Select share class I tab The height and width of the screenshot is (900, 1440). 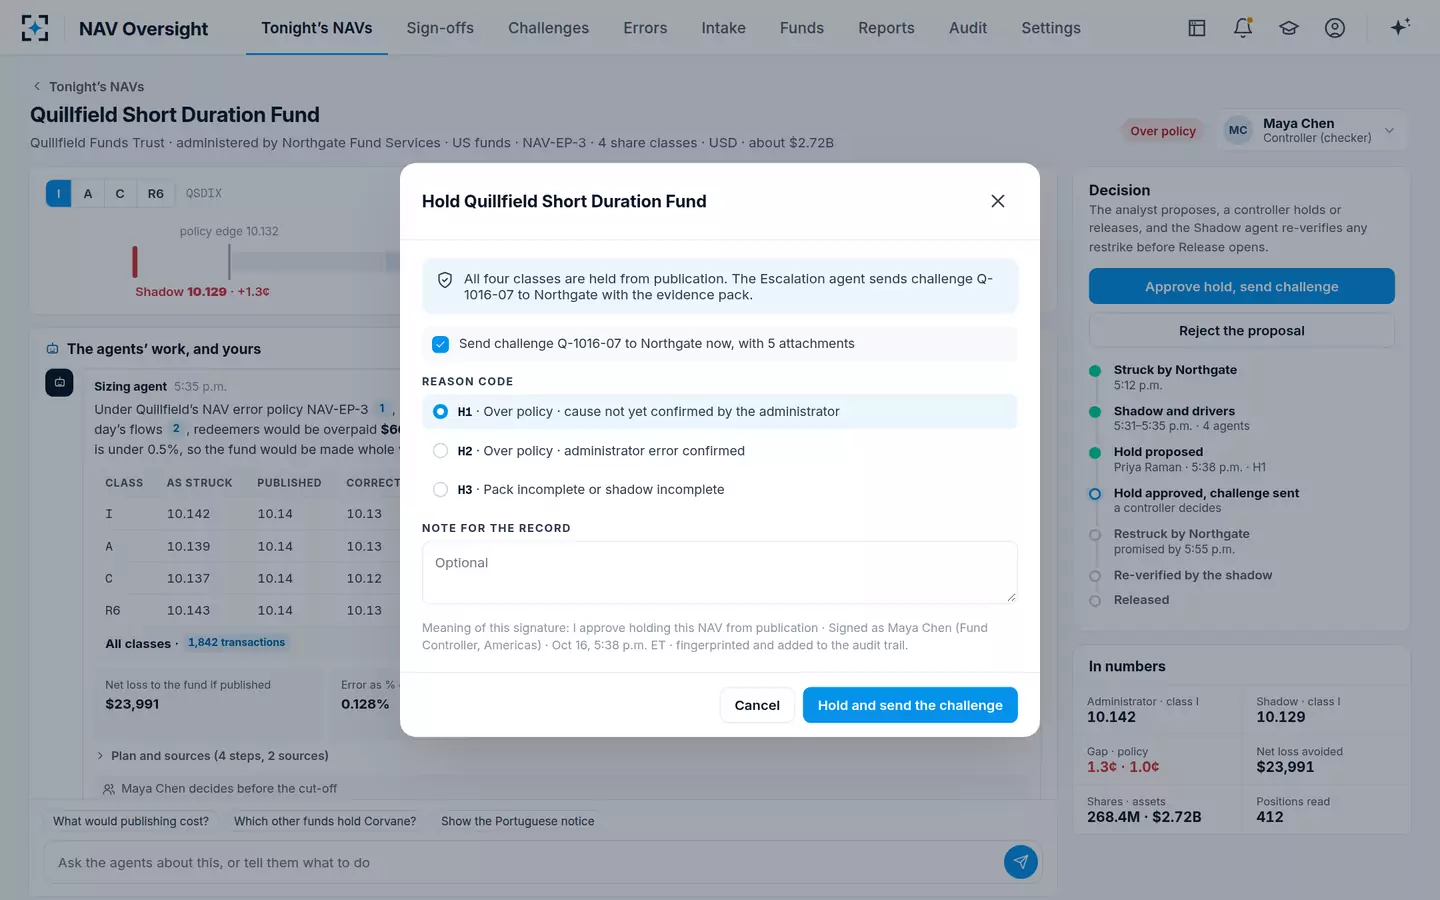[x=58, y=194]
